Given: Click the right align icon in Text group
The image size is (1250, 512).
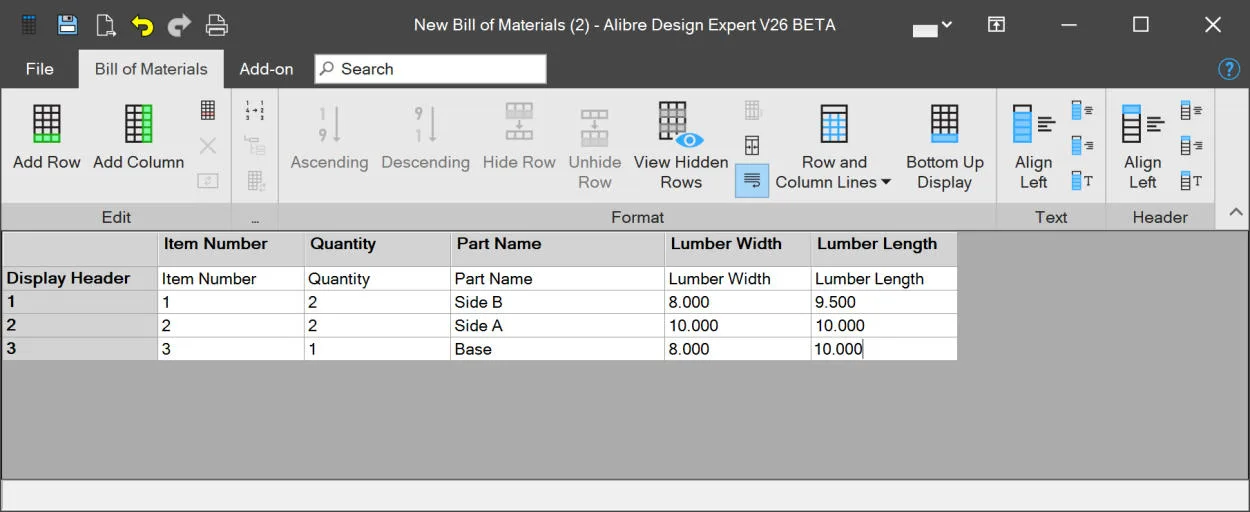Looking at the screenshot, I should click(1082, 146).
